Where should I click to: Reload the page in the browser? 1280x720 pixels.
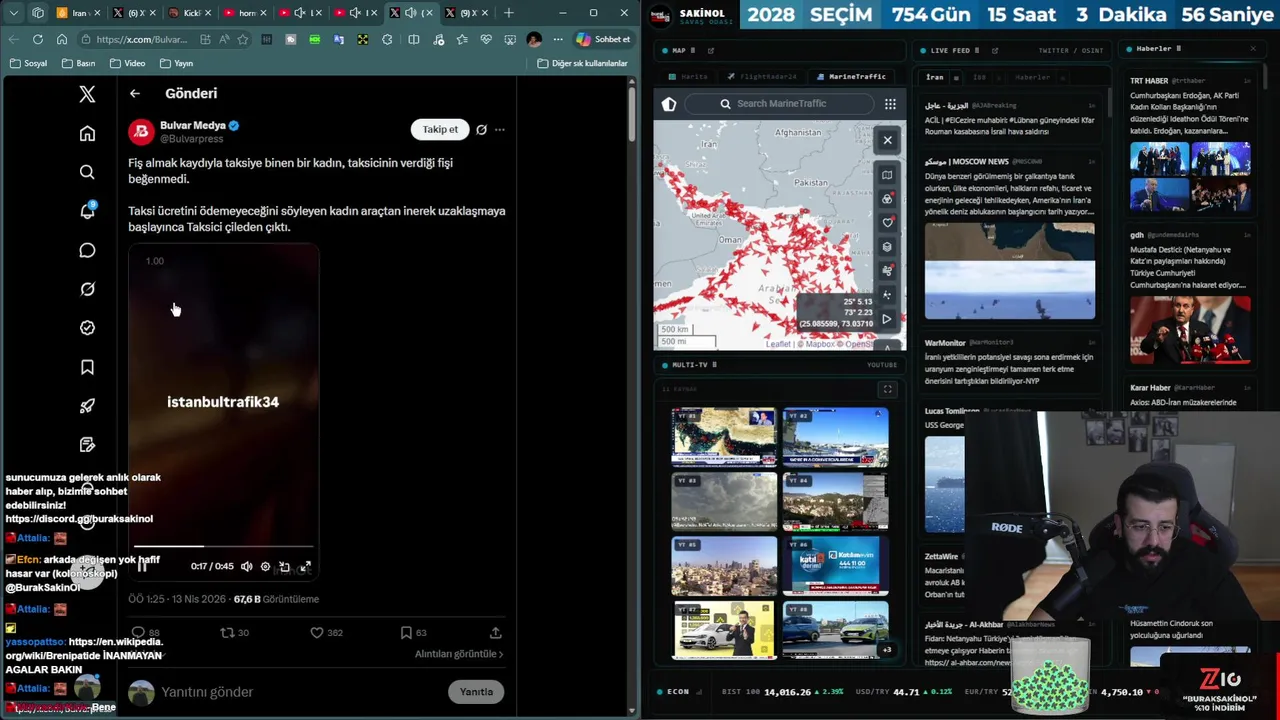[37, 39]
